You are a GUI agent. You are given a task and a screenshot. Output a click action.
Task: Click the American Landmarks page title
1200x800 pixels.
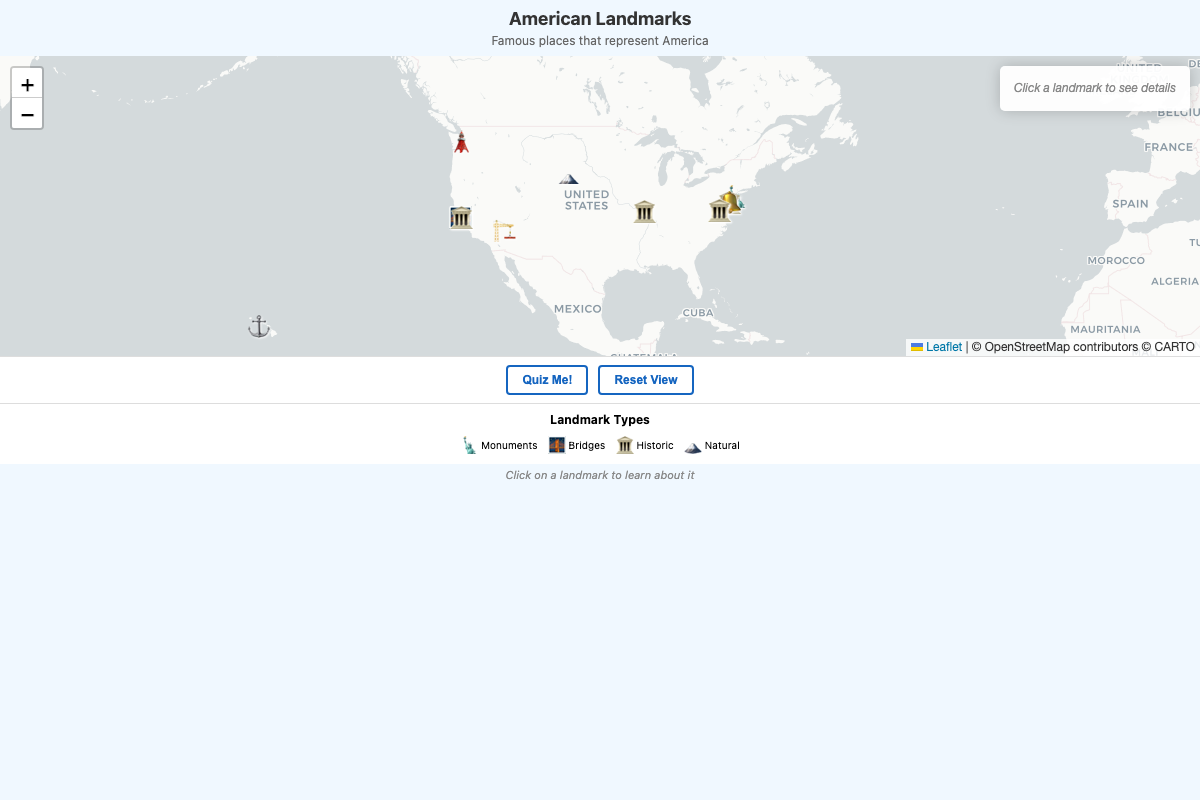(x=600, y=19)
